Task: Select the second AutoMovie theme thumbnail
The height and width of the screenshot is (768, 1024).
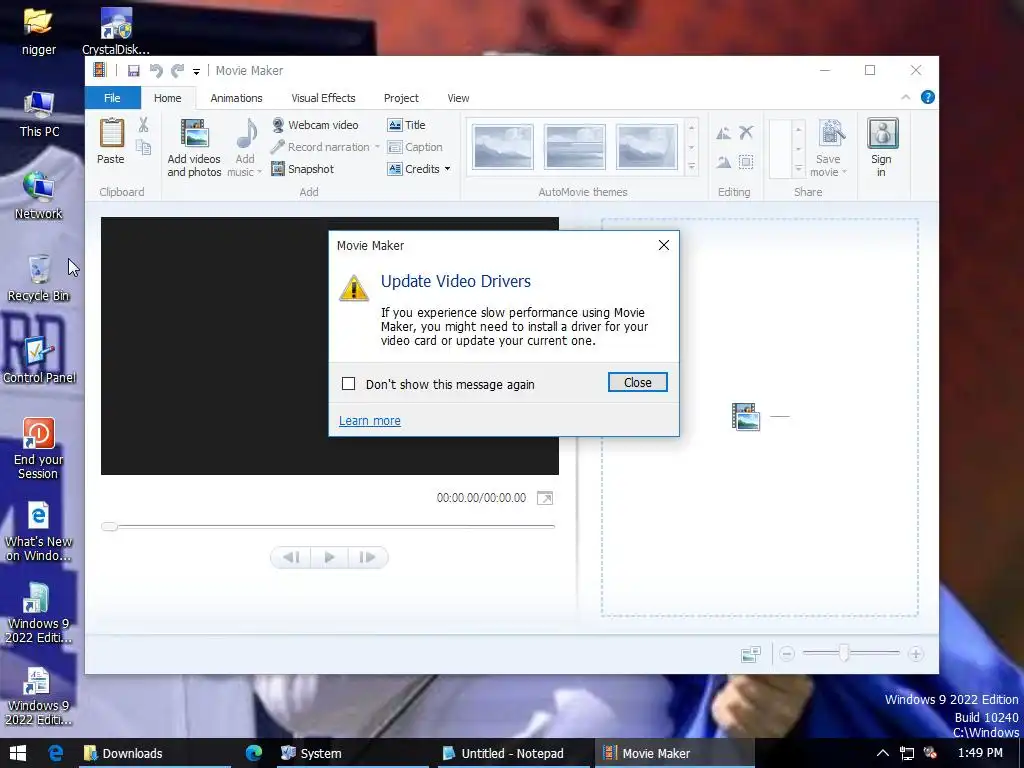Action: (575, 147)
